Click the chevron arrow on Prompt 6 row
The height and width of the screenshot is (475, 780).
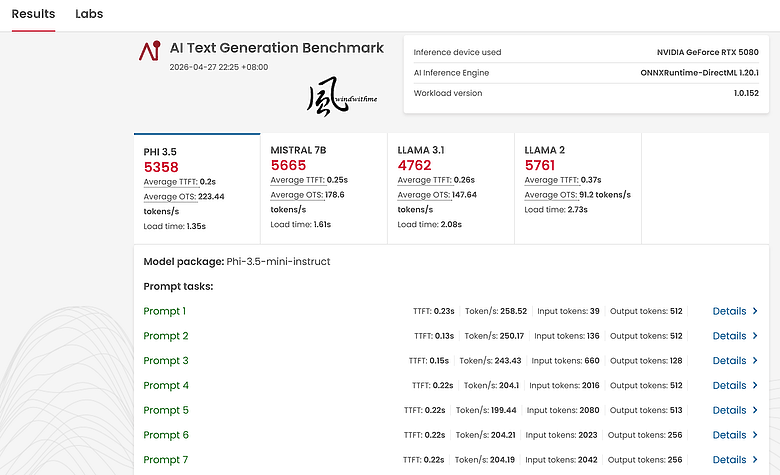click(x=755, y=435)
